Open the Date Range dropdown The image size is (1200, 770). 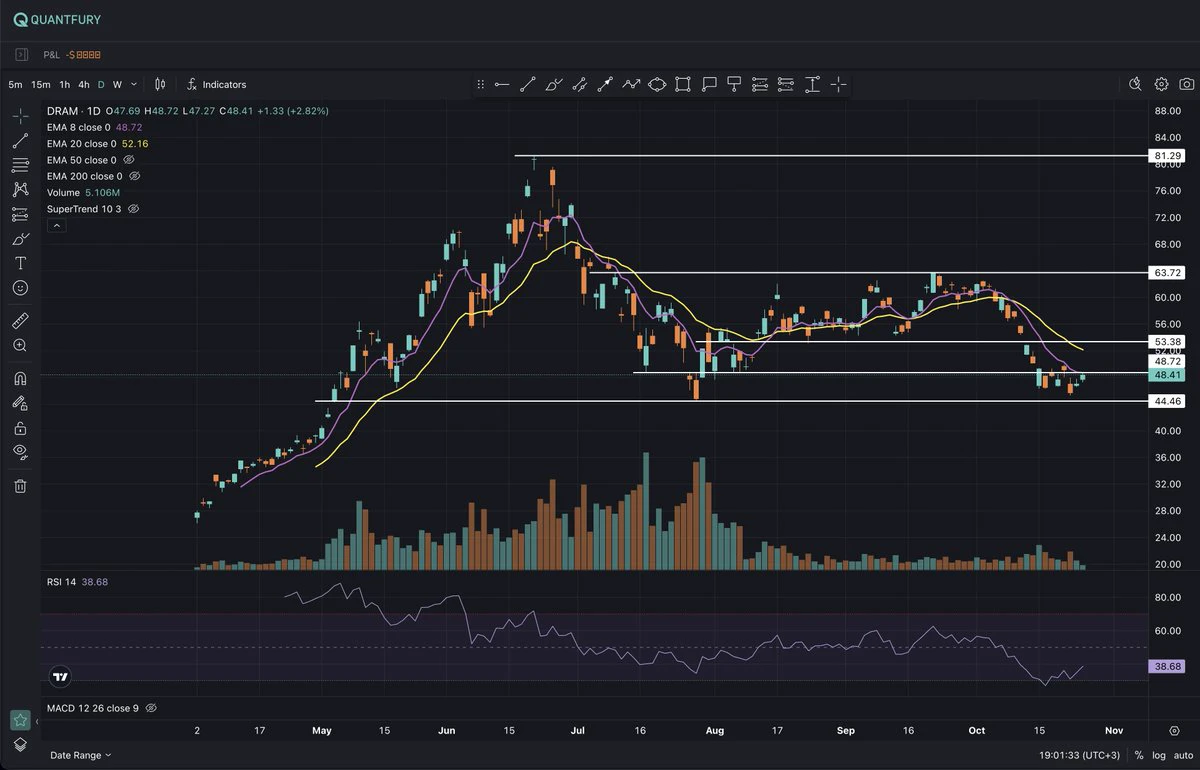click(81, 755)
